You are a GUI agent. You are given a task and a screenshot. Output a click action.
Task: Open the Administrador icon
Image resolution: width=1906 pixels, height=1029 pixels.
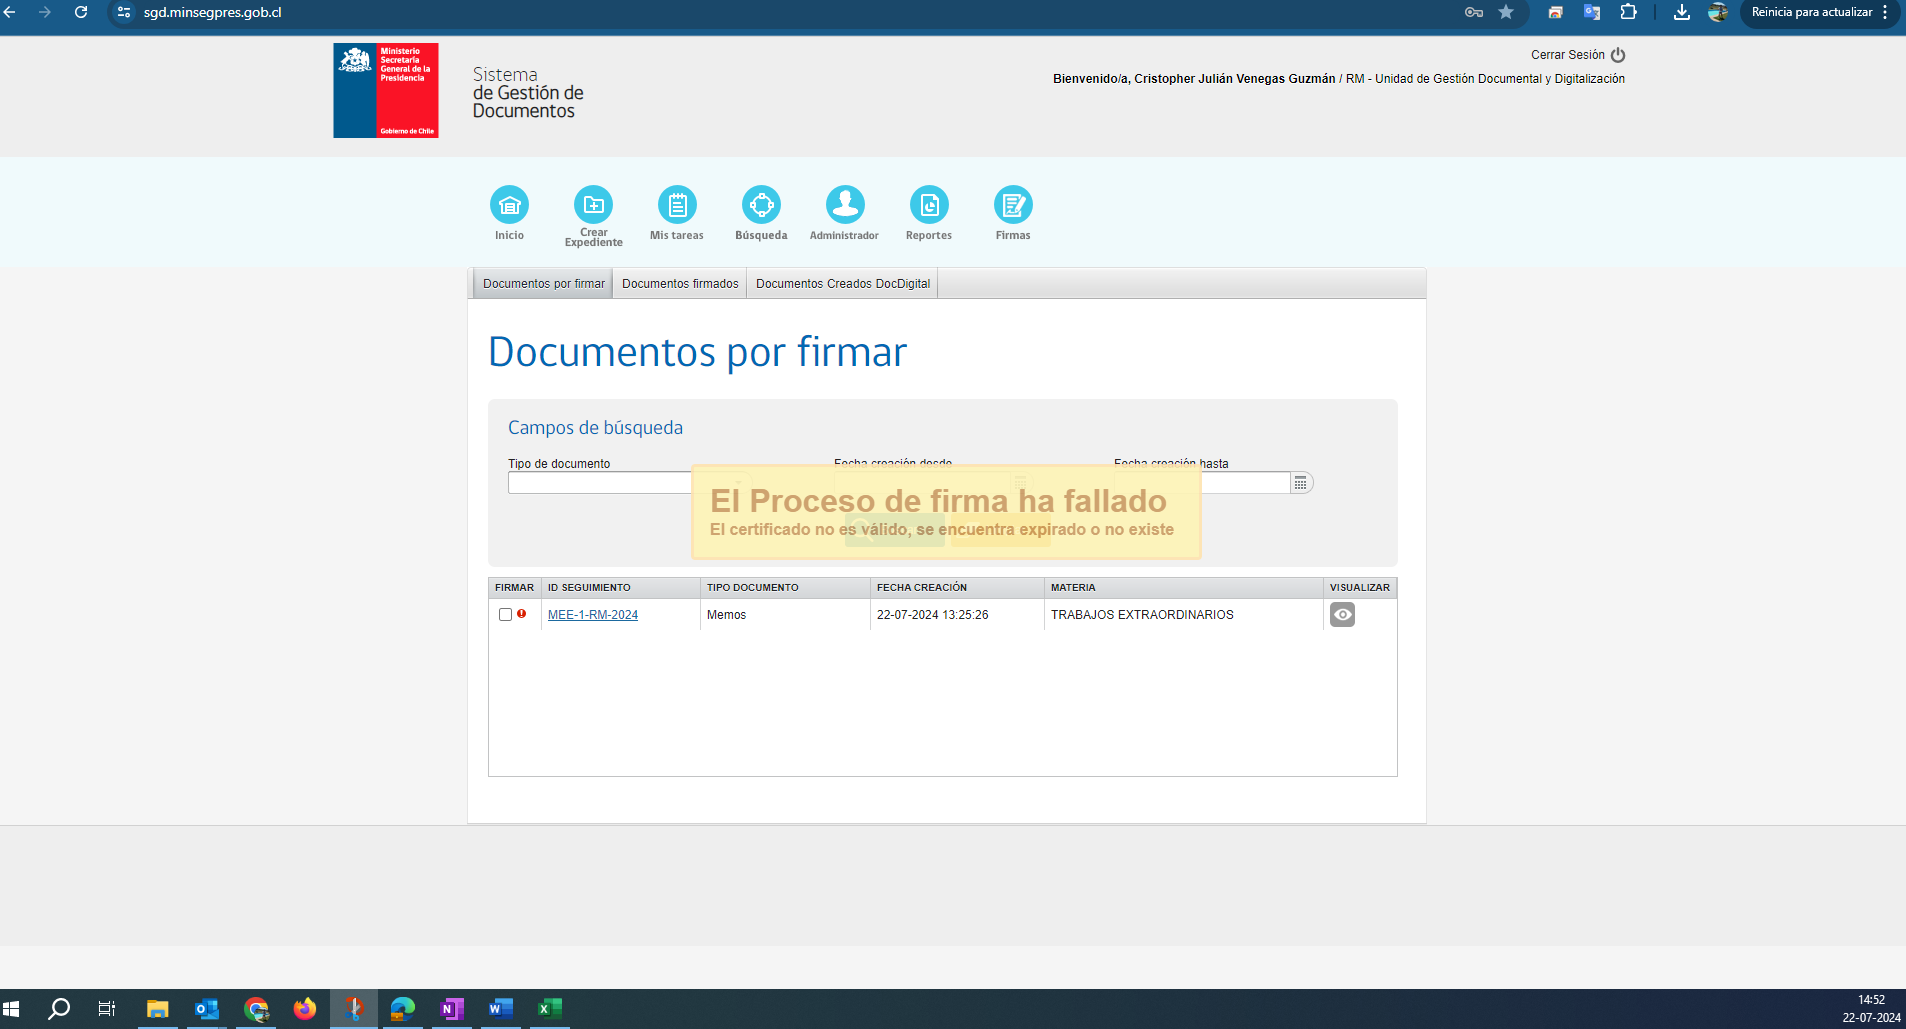[x=845, y=205]
